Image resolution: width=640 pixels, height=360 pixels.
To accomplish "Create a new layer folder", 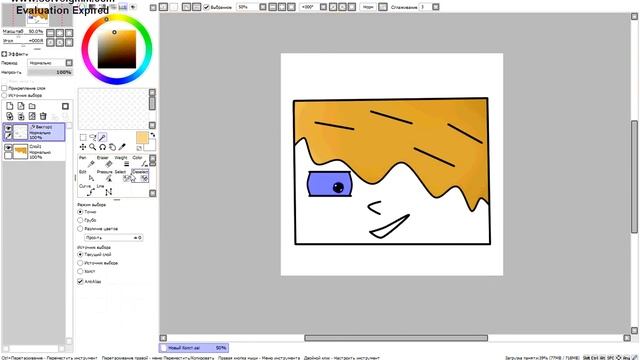I will click(32, 106).
